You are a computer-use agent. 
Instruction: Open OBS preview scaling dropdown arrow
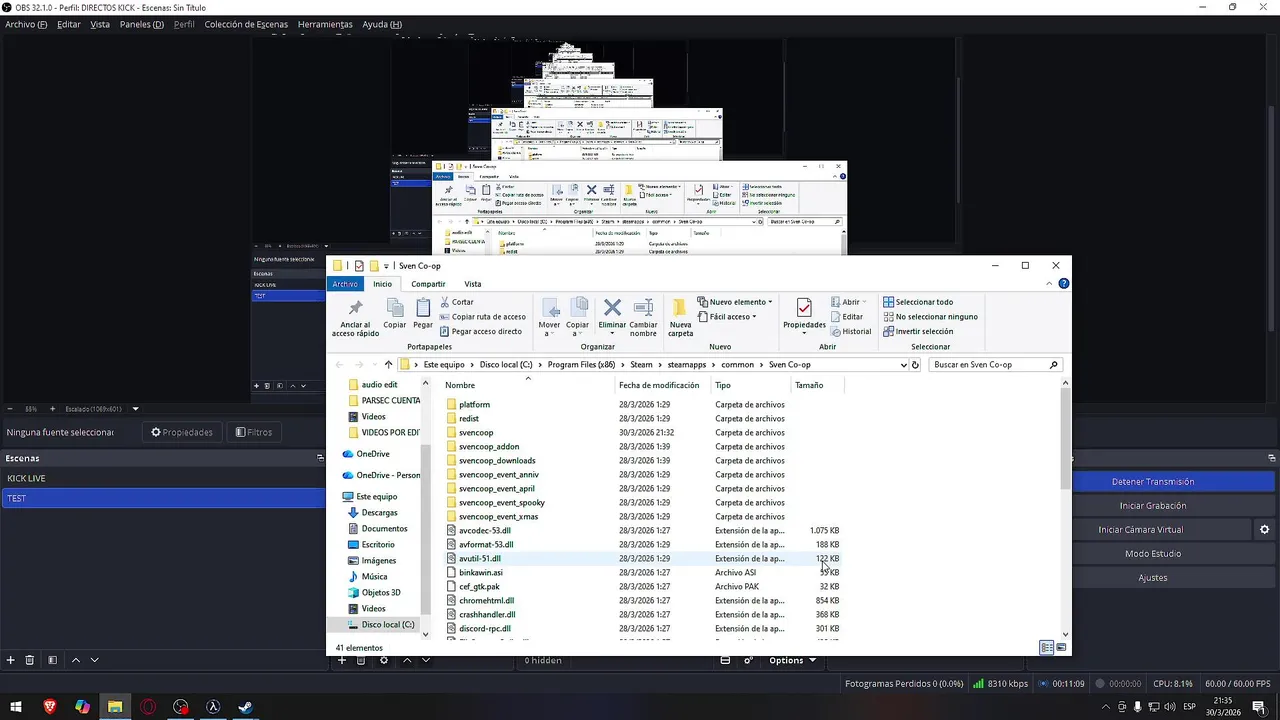click(135, 409)
